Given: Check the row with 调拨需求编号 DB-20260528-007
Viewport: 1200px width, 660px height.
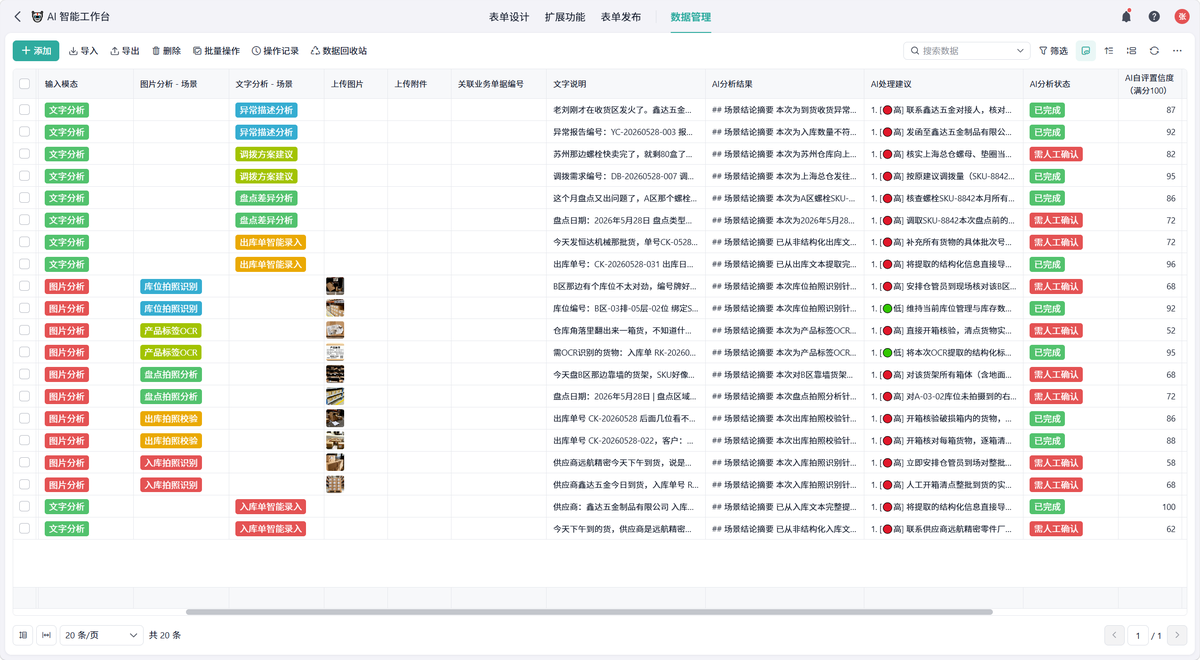Looking at the screenshot, I should click(x=25, y=176).
